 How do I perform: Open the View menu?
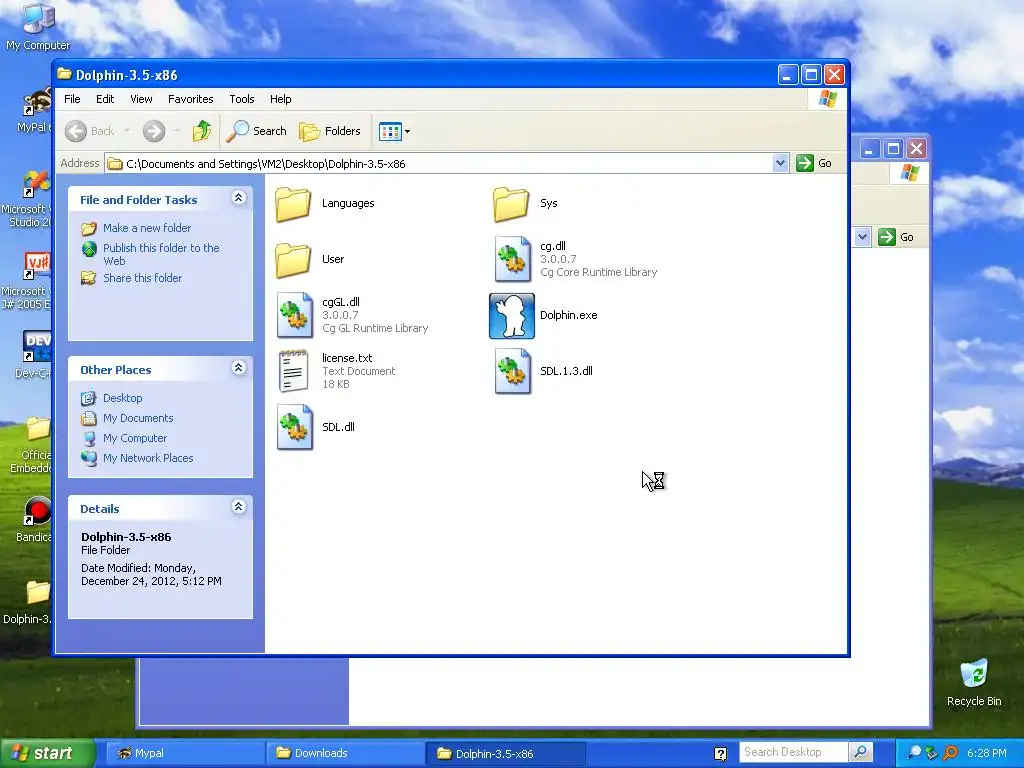pos(141,99)
